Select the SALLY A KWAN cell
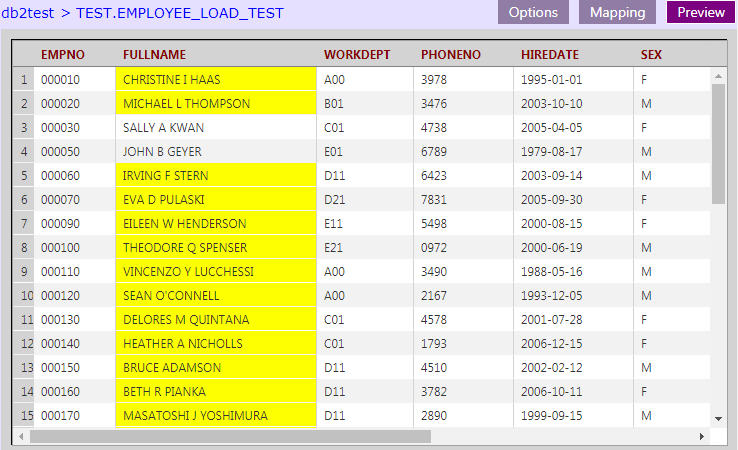This screenshot has width=738, height=450. 216,128
